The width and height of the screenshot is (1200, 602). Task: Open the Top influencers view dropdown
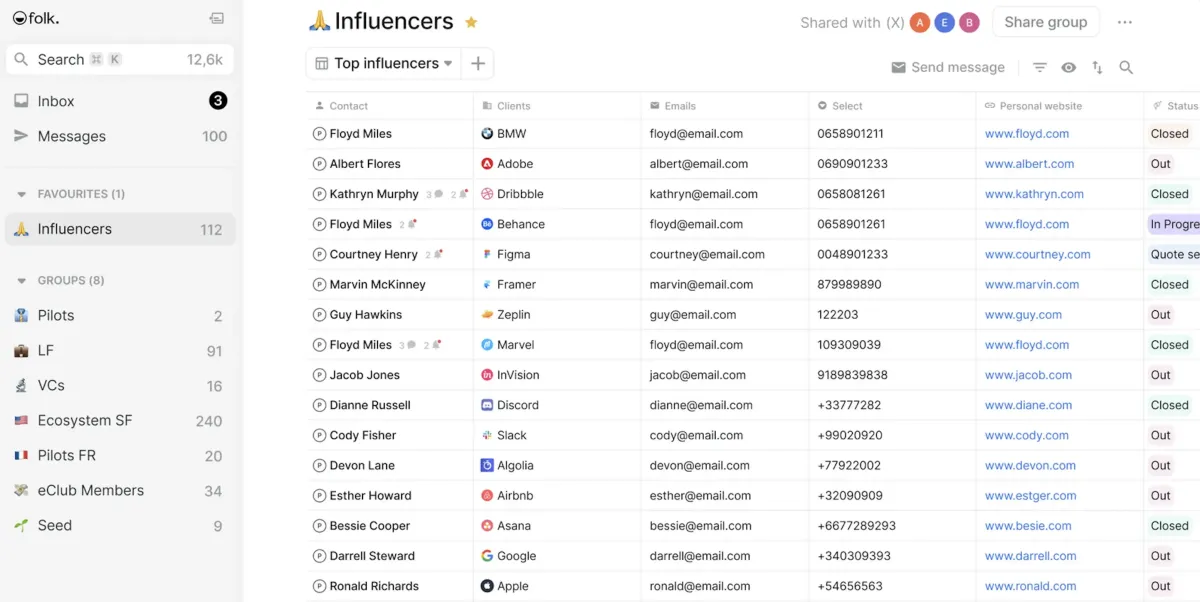point(384,63)
